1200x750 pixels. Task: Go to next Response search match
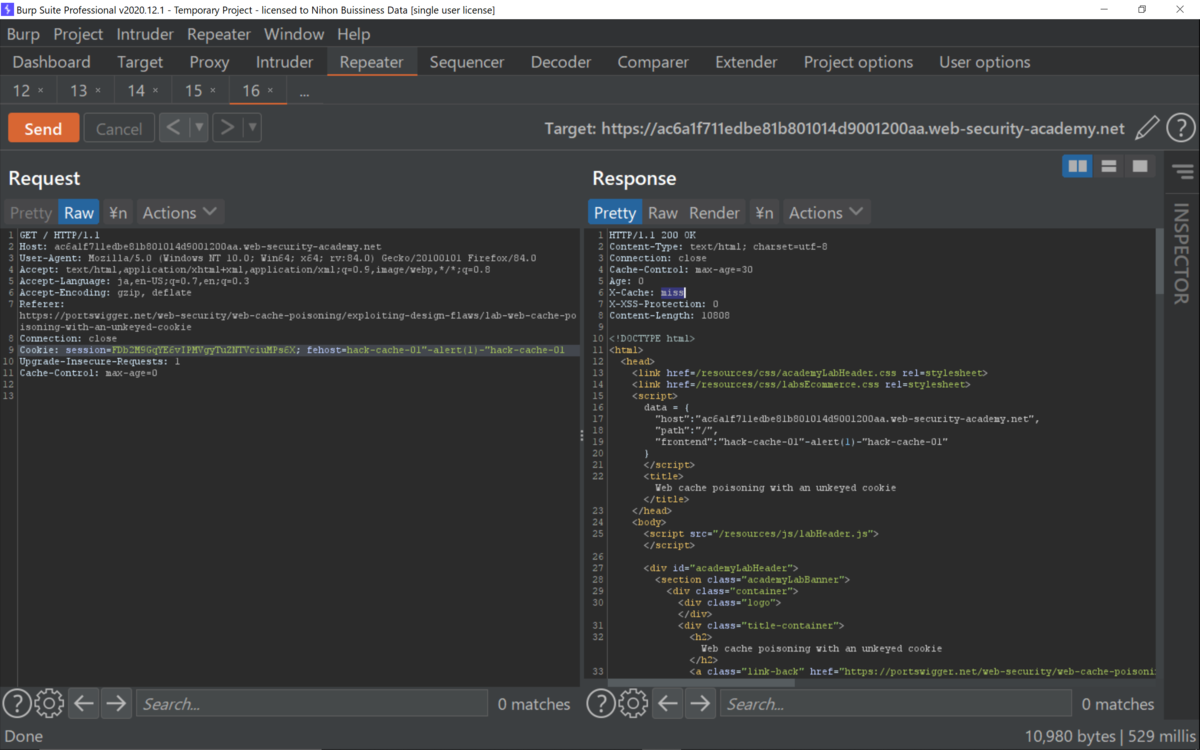coord(700,704)
